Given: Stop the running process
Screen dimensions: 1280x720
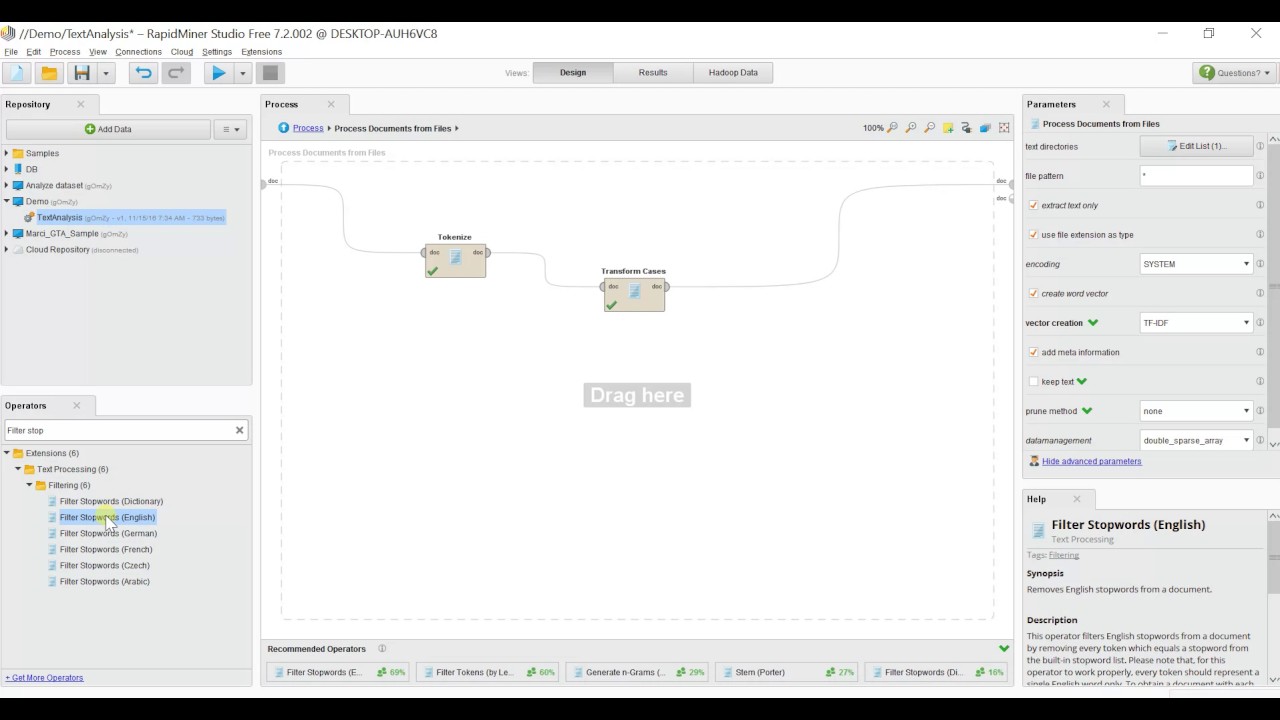Looking at the screenshot, I should coord(270,73).
